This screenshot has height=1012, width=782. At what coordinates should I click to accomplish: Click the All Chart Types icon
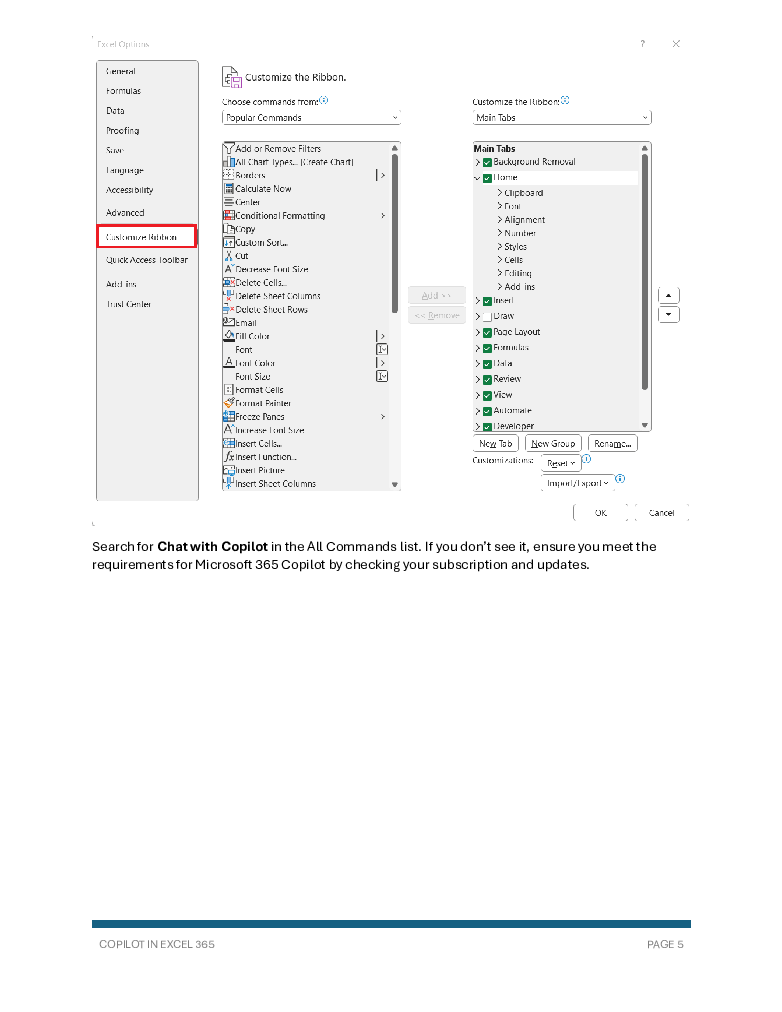tap(228, 162)
